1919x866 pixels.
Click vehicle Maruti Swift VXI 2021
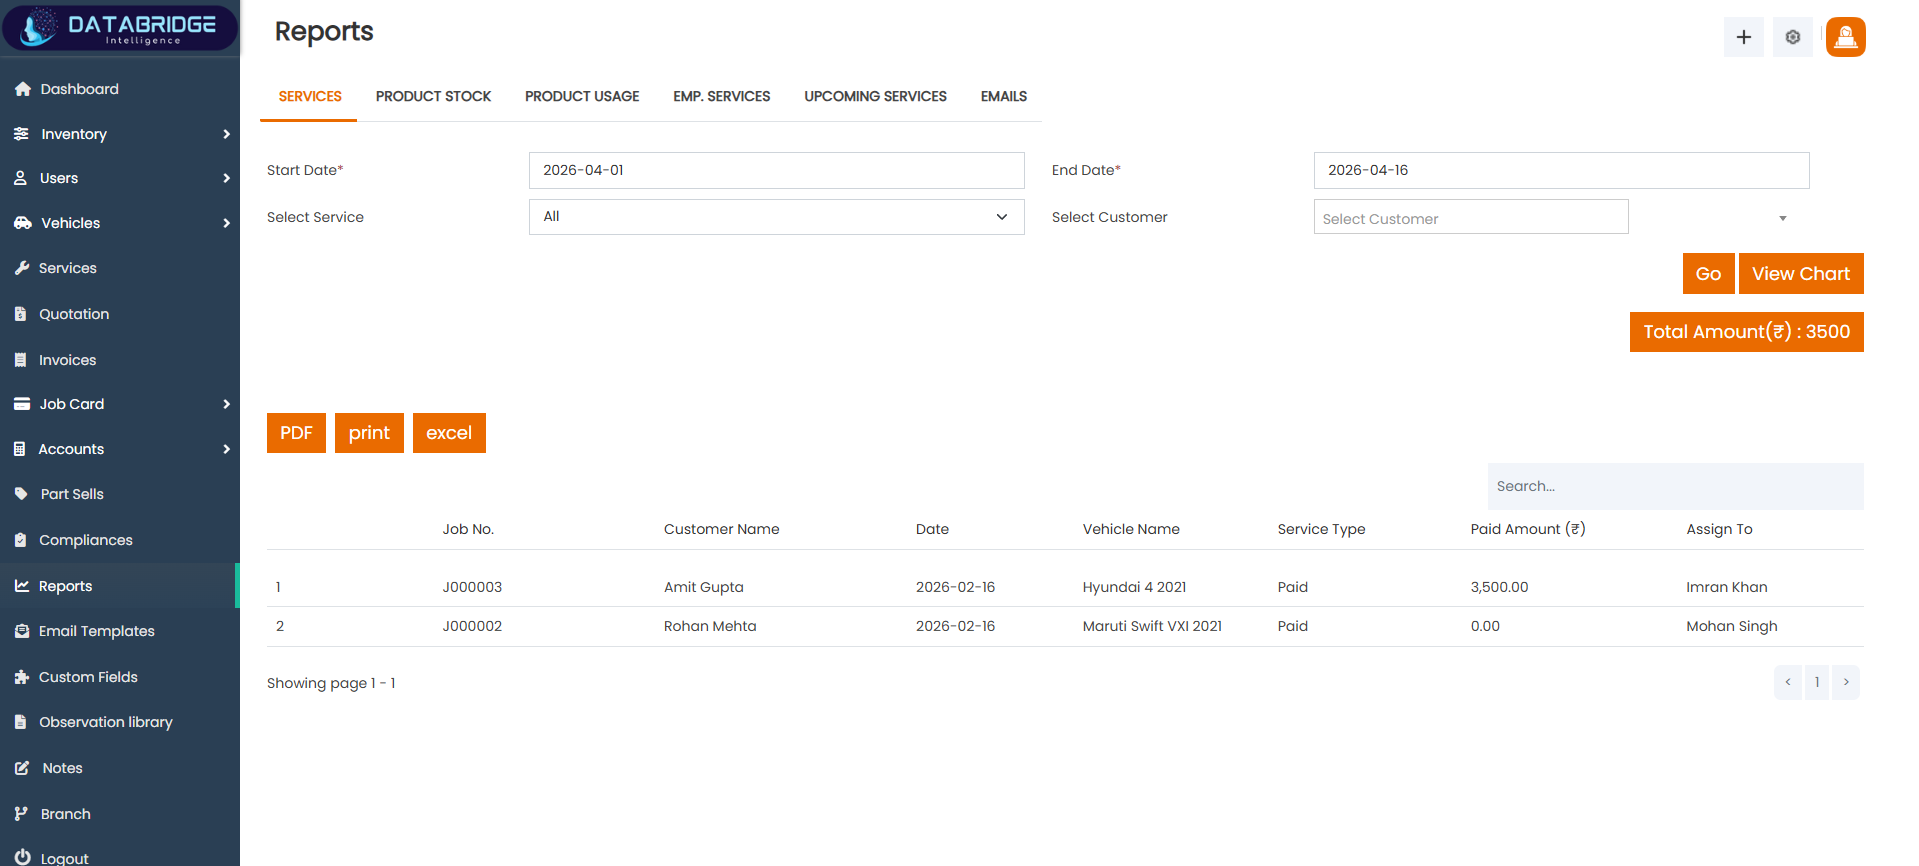tap(1152, 626)
